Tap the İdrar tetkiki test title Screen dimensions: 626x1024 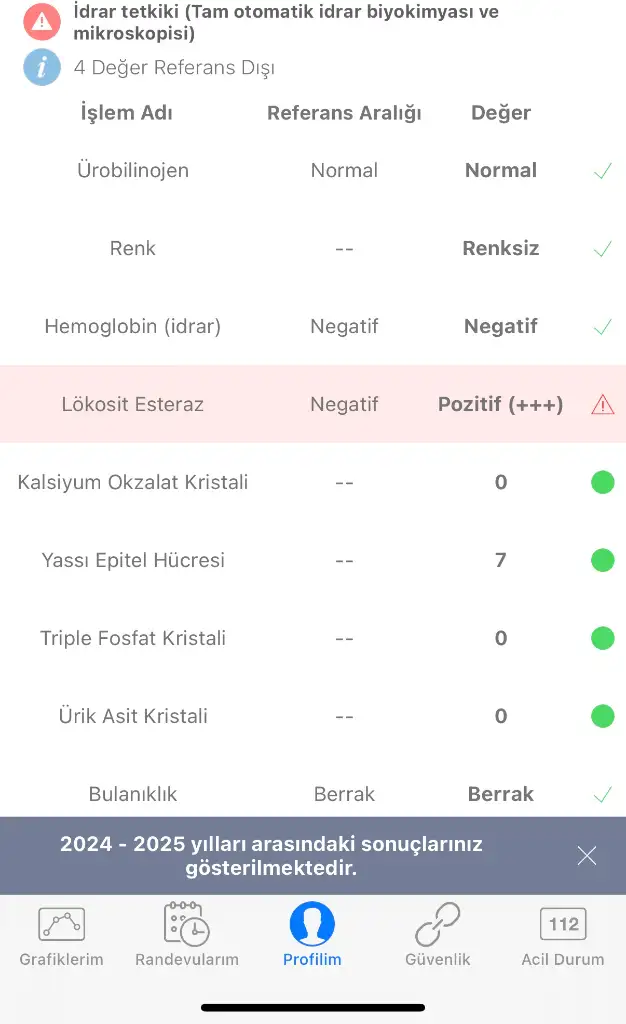pyautogui.click(x=286, y=23)
